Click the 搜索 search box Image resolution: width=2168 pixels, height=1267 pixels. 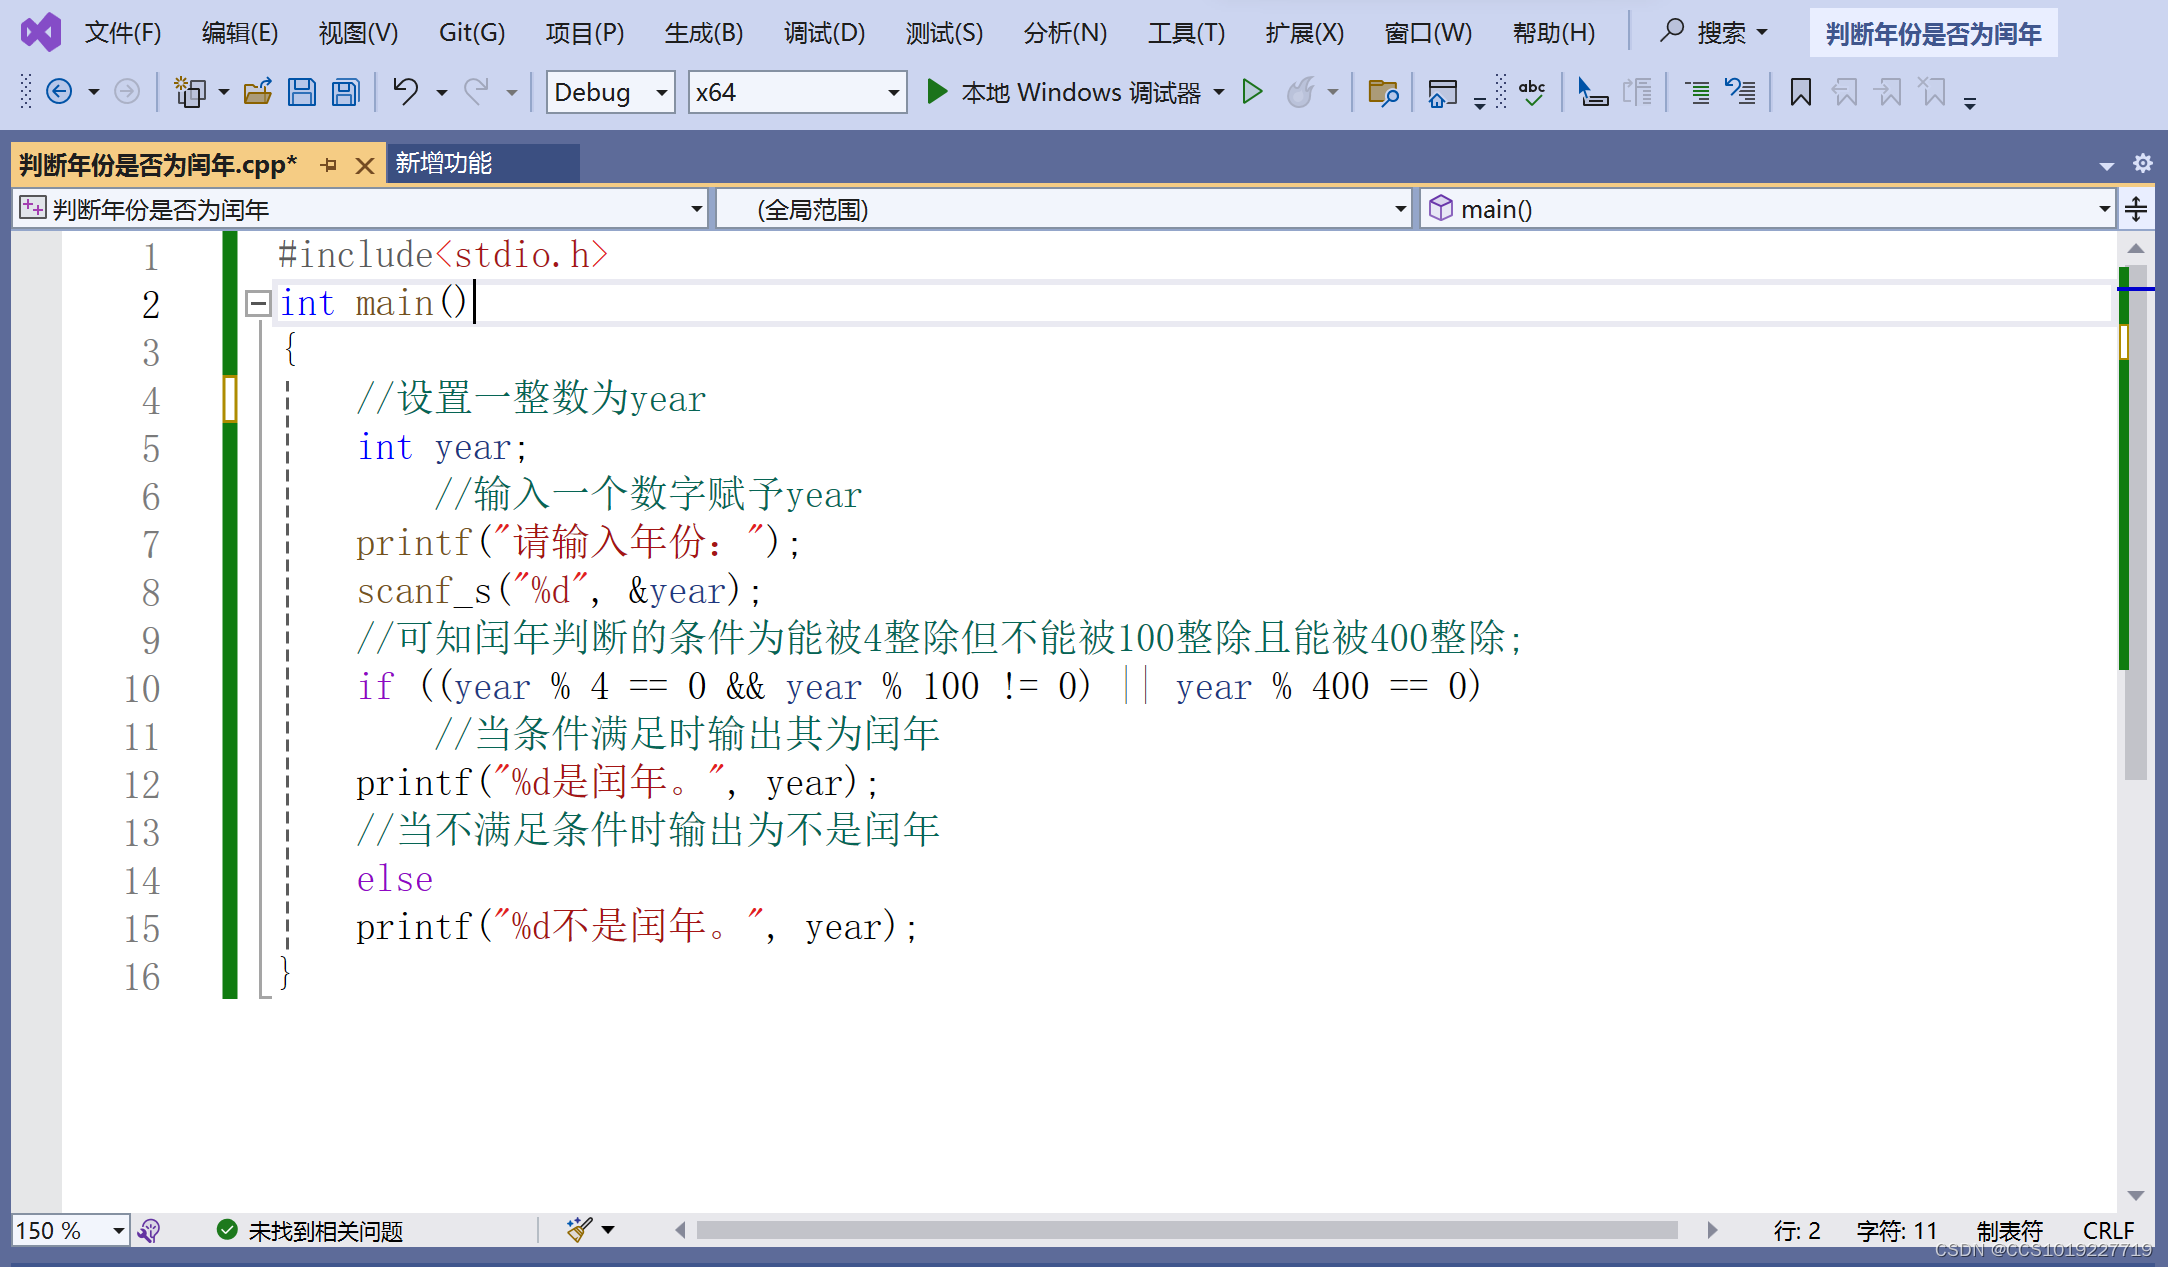click(x=1714, y=33)
